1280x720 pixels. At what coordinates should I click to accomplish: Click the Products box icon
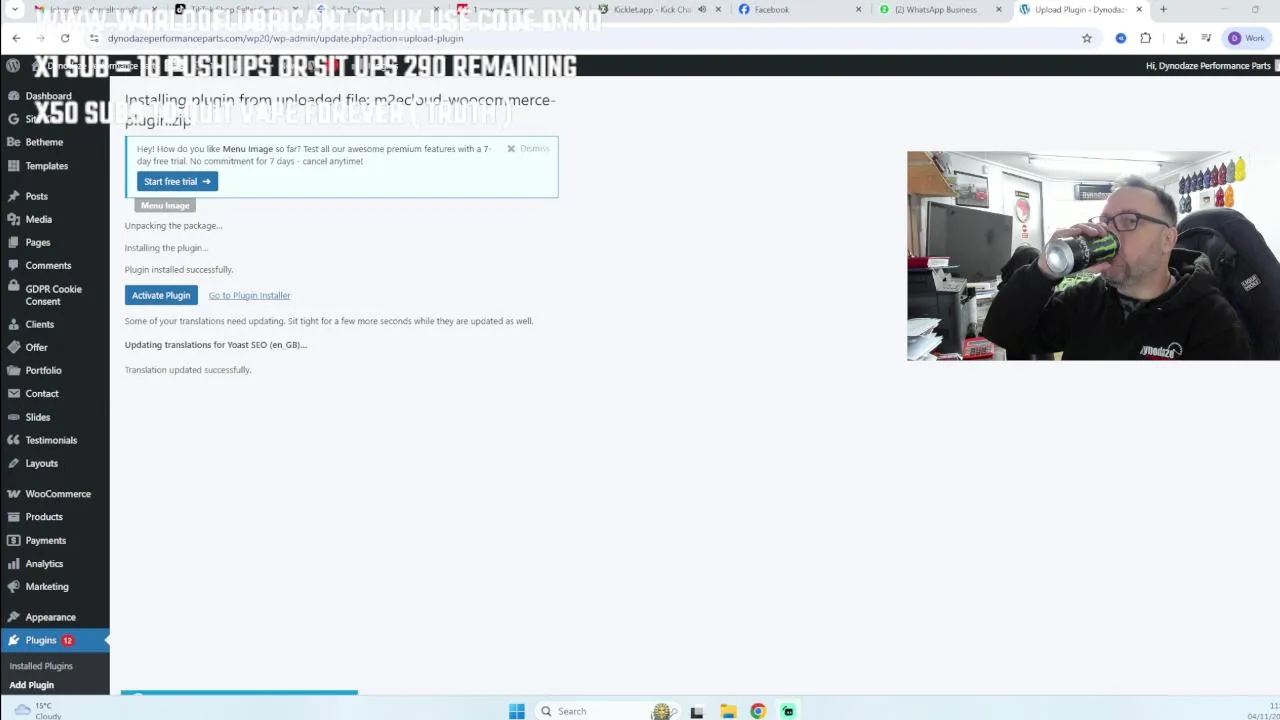click(x=13, y=517)
